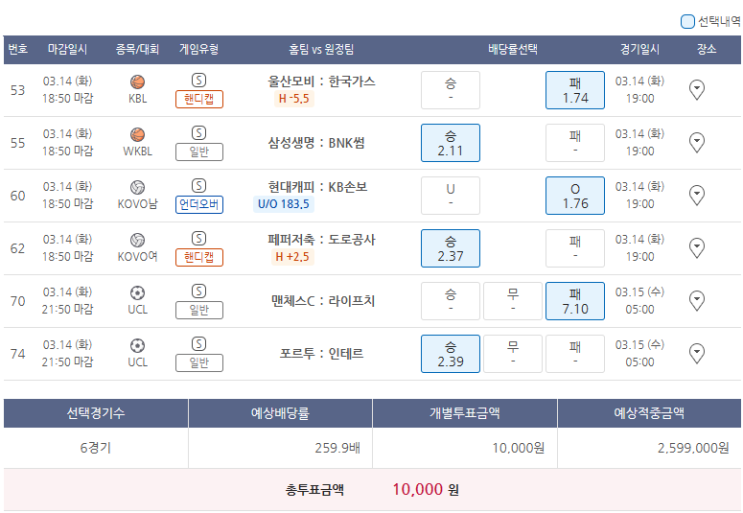Deselect 패 1.74 odds for 울산모비
Viewport: 743px width, 513px height.
(575, 90)
